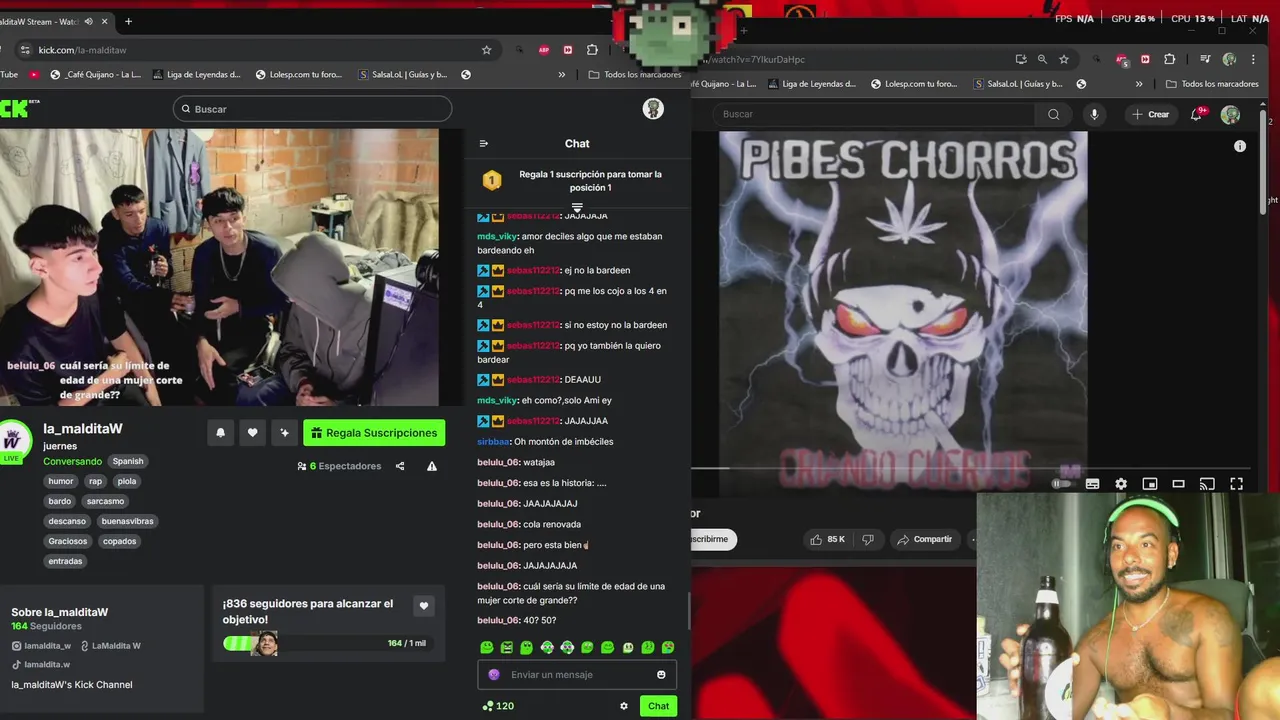Click ABP extension icon in Kick window

tap(544, 50)
